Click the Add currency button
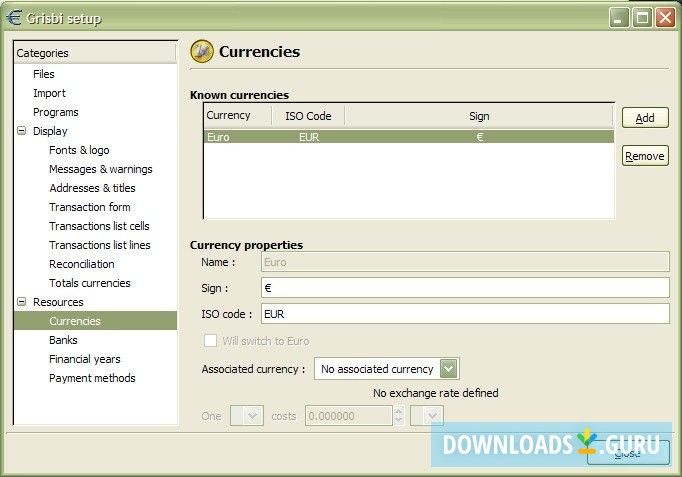The width and height of the screenshot is (682, 477). point(645,118)
